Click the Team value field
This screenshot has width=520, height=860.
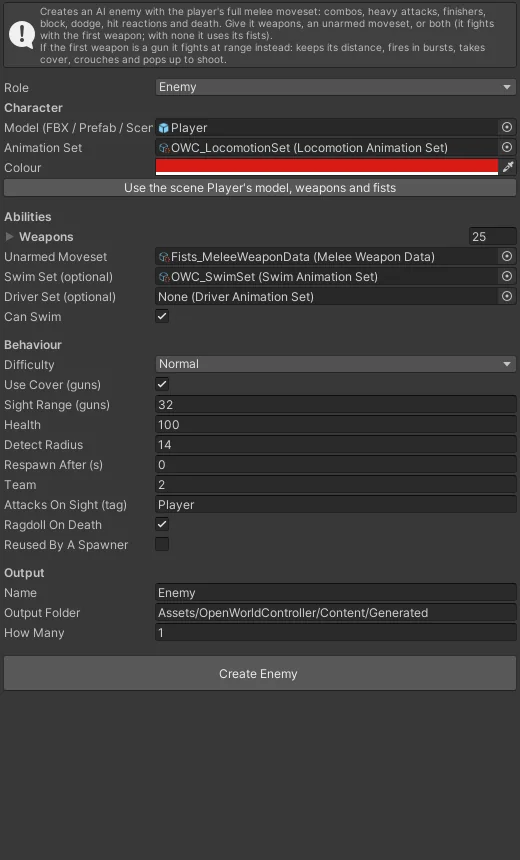pyautogui.click(x=336, y=485)
